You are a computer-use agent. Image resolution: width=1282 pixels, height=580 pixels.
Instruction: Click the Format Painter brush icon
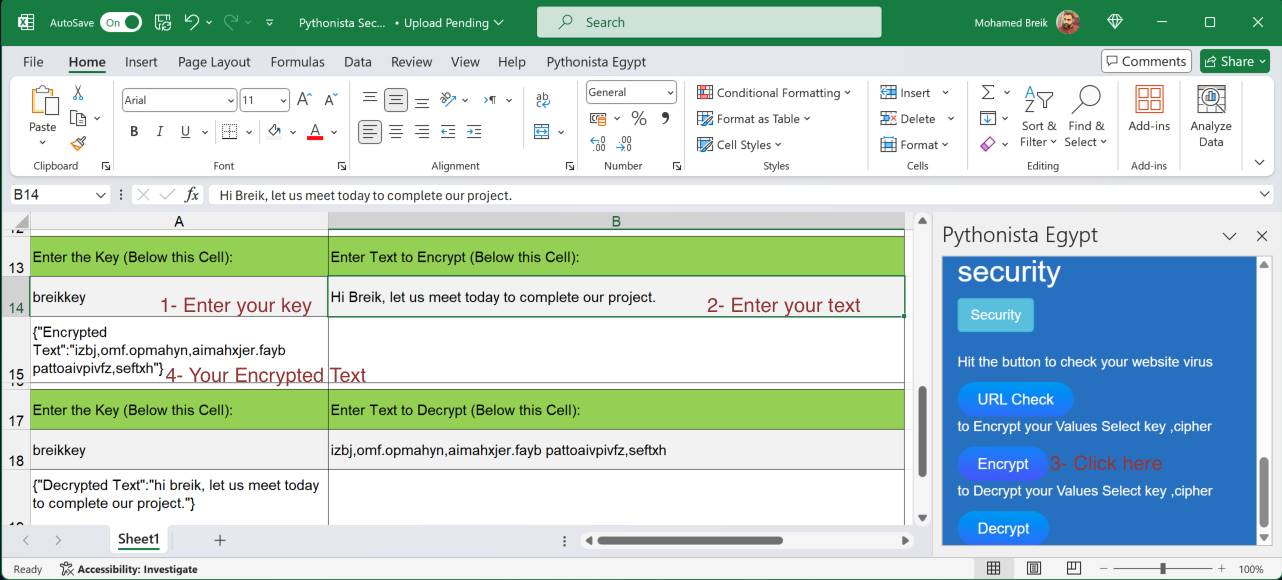[78, 143]
